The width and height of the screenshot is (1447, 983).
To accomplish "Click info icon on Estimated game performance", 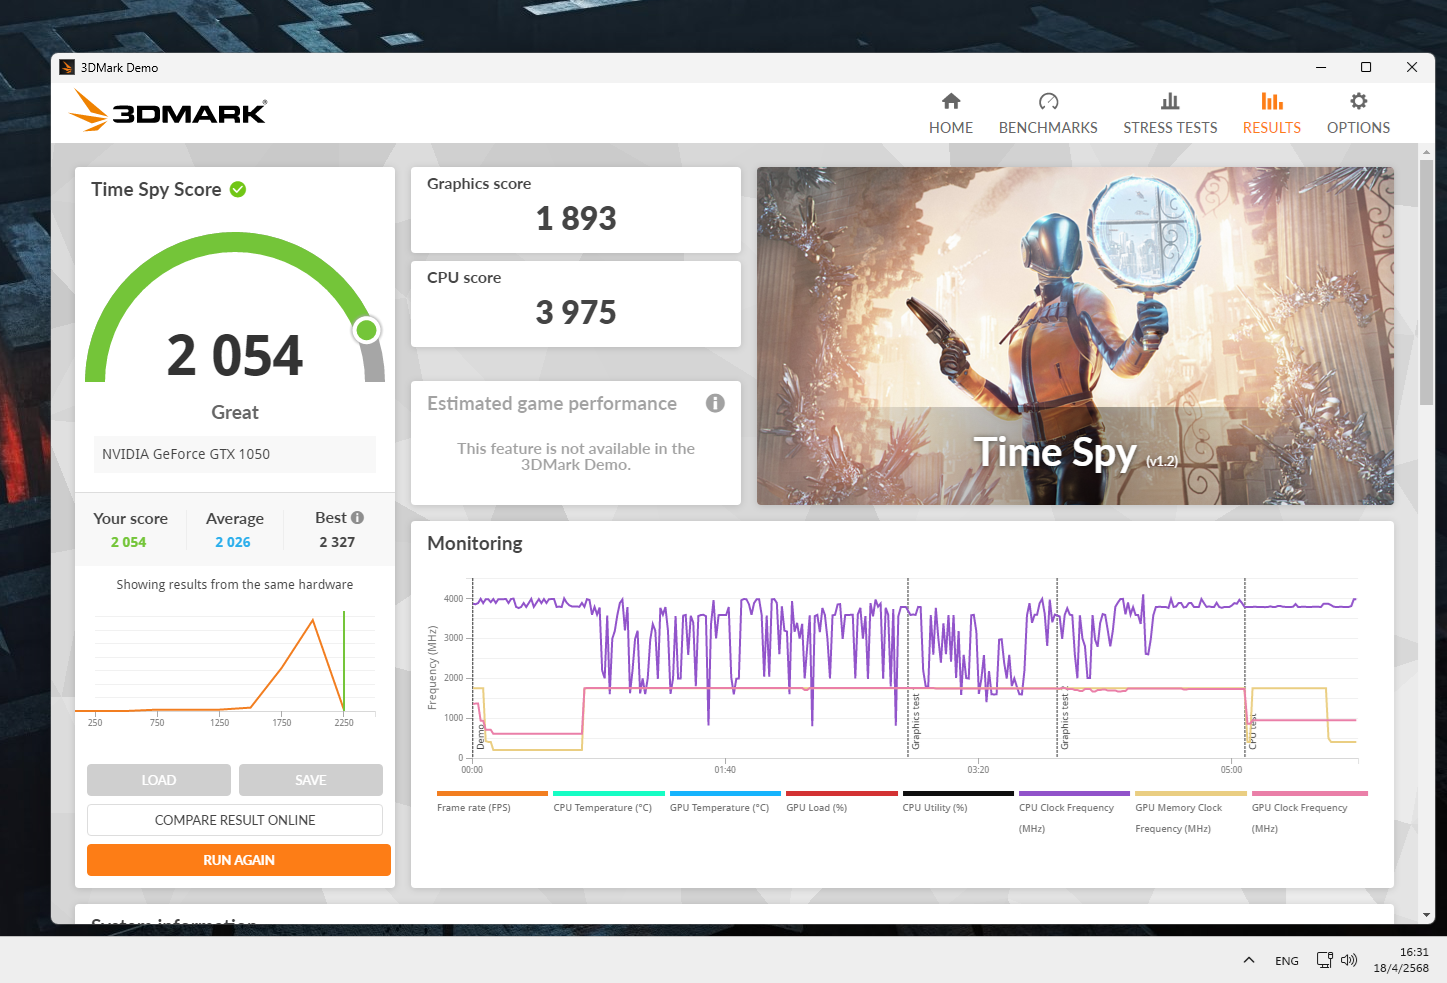I will [x=715, y=403].
